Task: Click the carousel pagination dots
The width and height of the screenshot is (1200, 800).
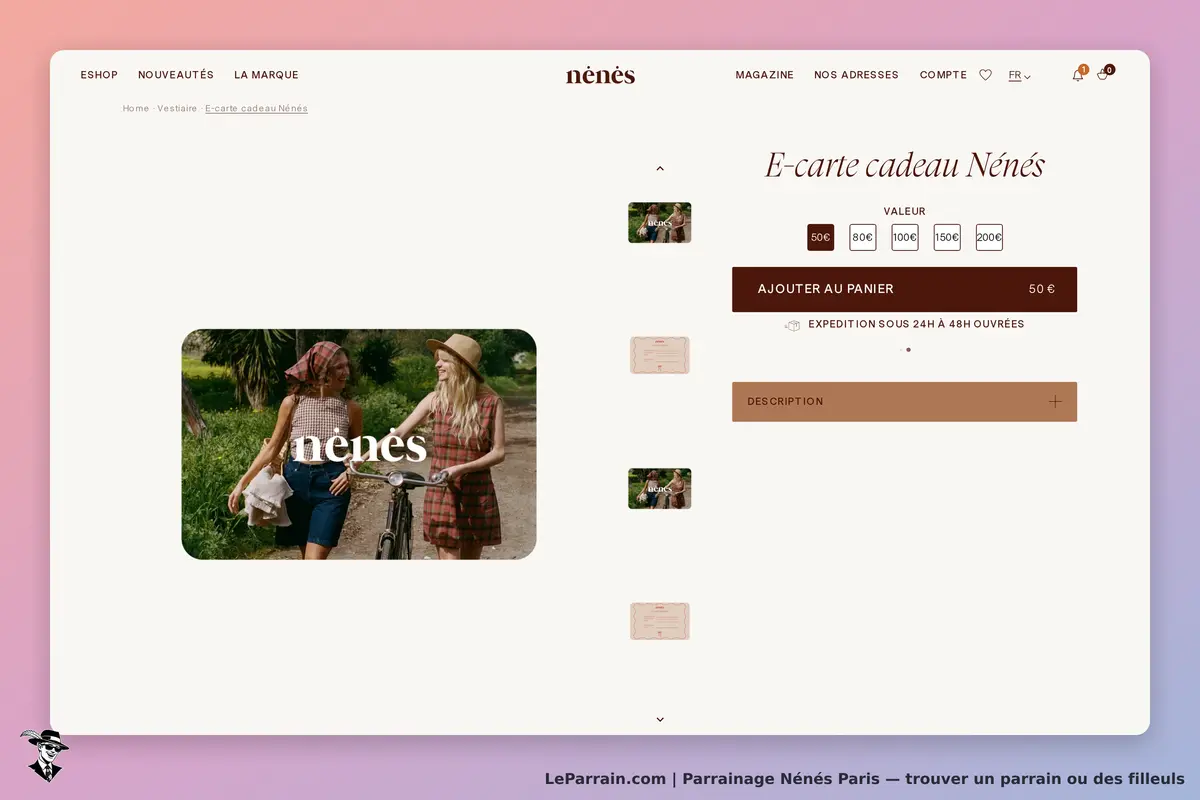Action: pyautogui.click(x=905, y=350)
